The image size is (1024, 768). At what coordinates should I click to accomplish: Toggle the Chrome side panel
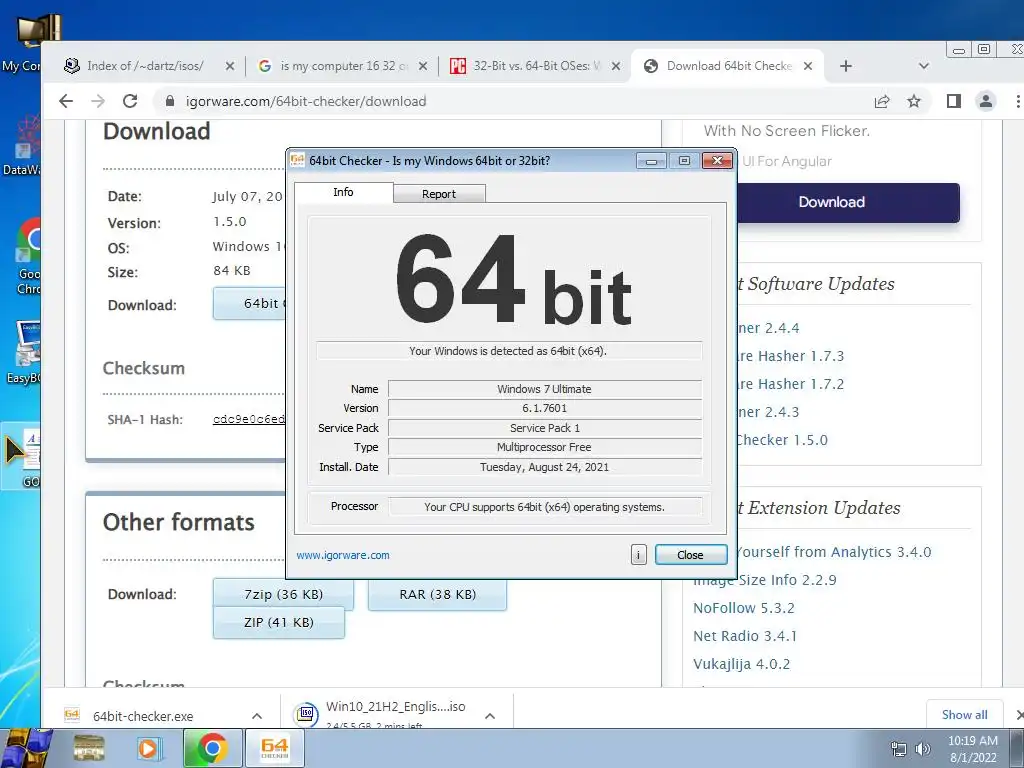point(953,101)
